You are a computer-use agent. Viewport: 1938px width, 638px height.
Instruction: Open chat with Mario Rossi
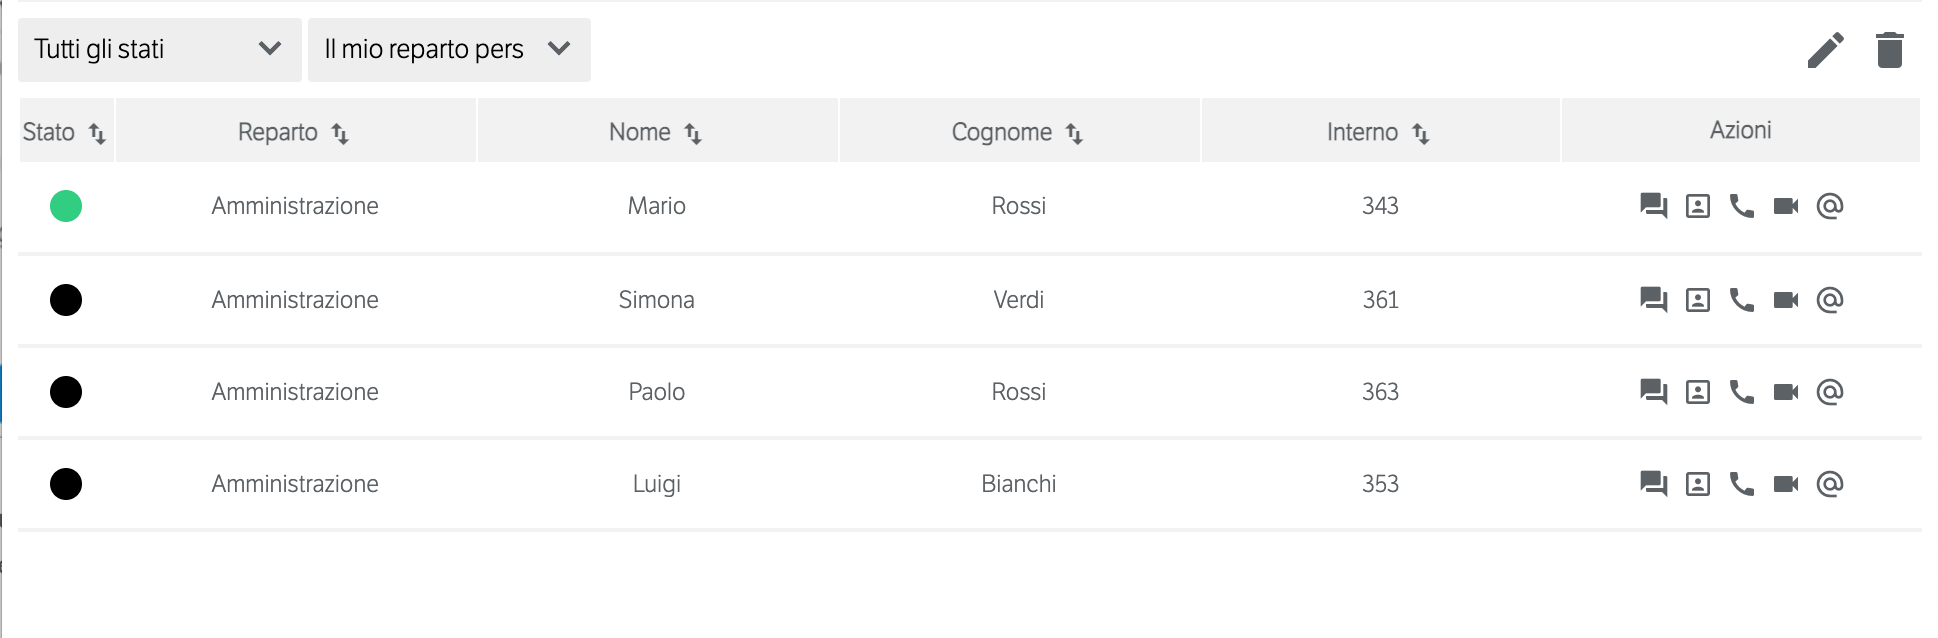click(x=1653, y=206)
